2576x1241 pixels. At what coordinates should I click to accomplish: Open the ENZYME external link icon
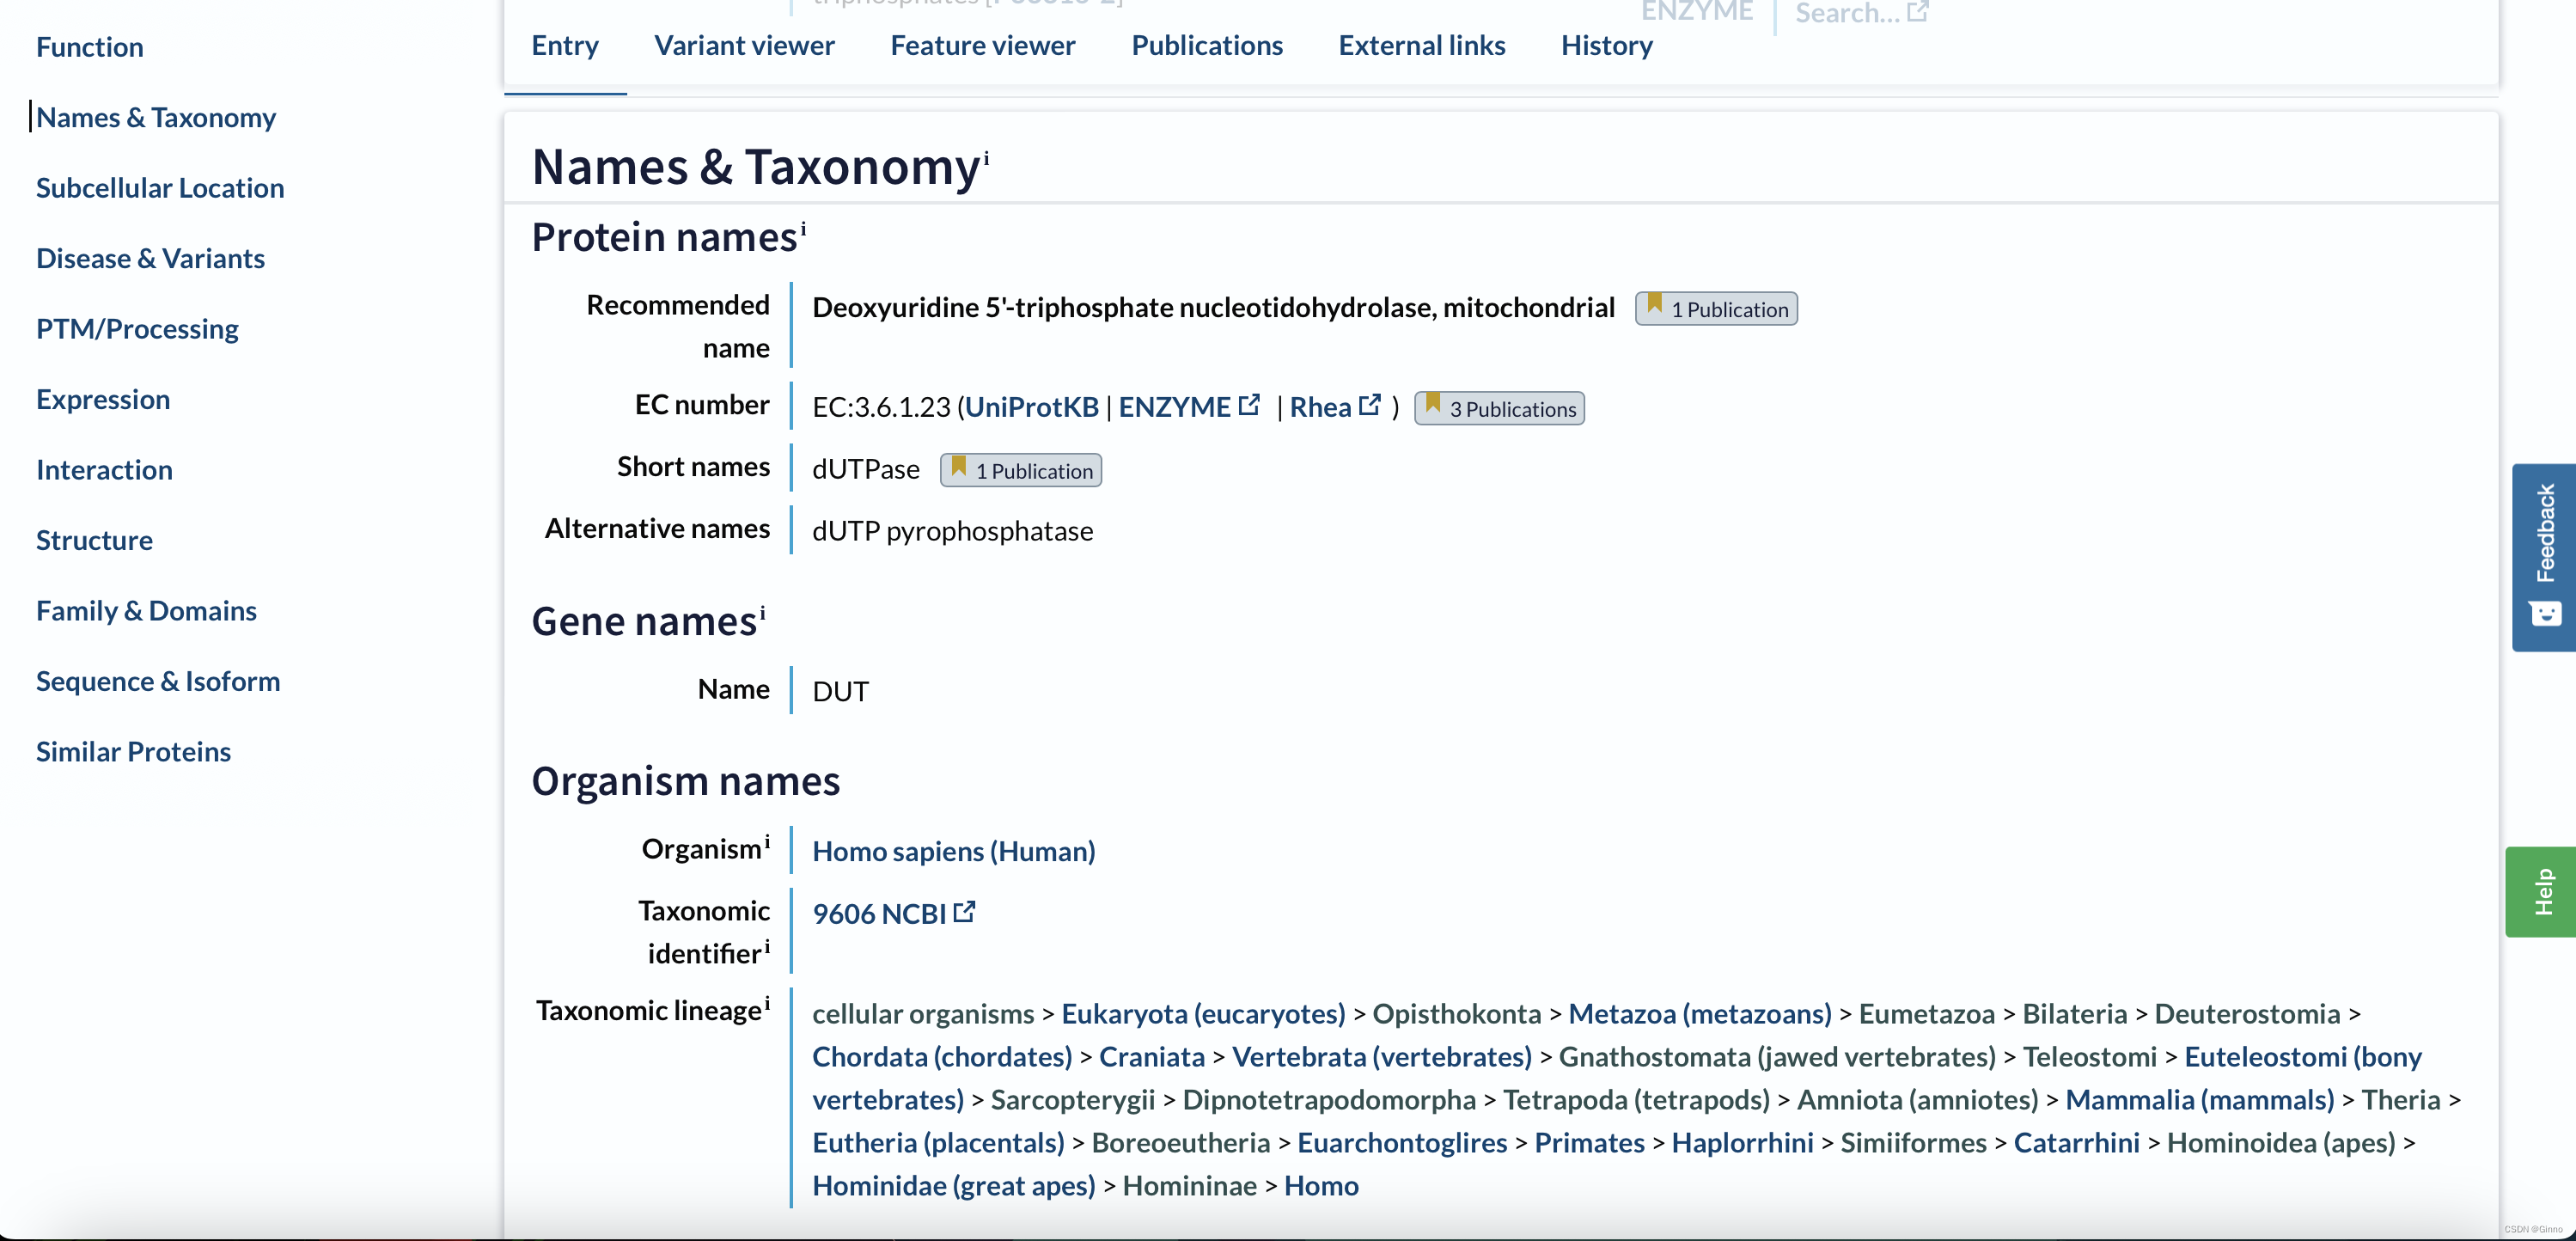click(1249, 405)
